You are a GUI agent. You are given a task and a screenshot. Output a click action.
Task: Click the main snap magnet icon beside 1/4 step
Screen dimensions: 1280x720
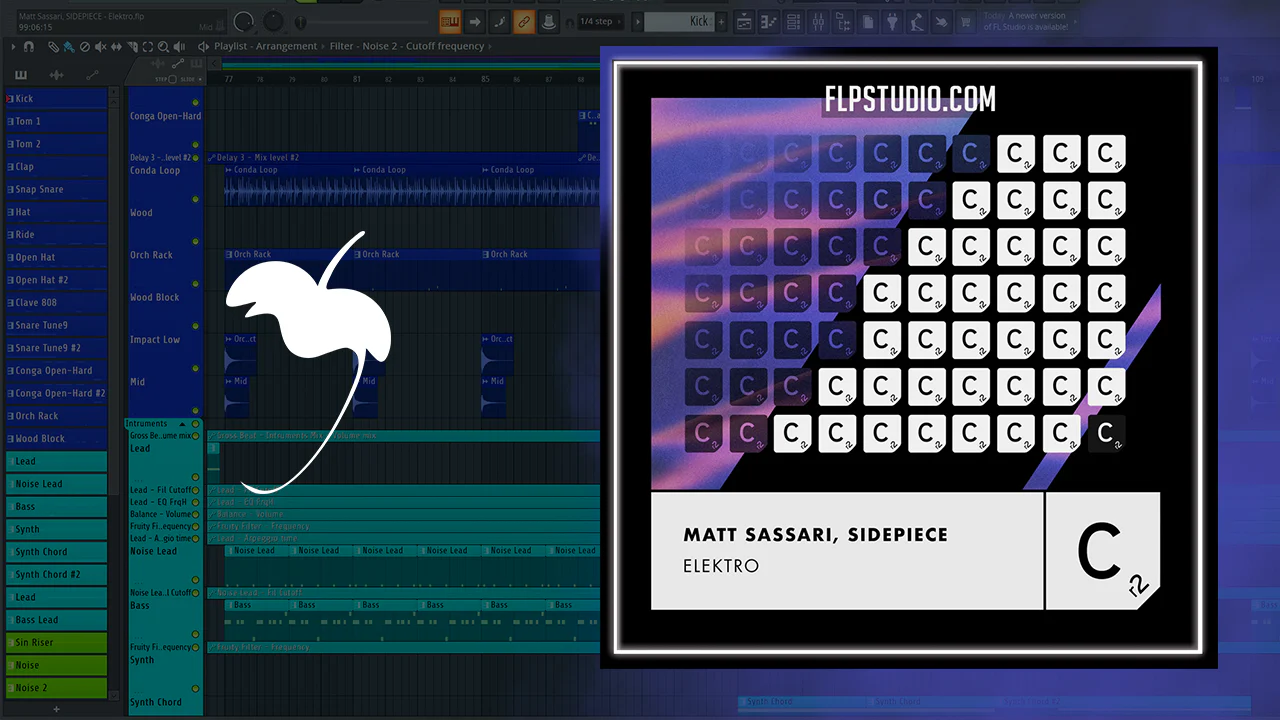(x=570, y=22)
